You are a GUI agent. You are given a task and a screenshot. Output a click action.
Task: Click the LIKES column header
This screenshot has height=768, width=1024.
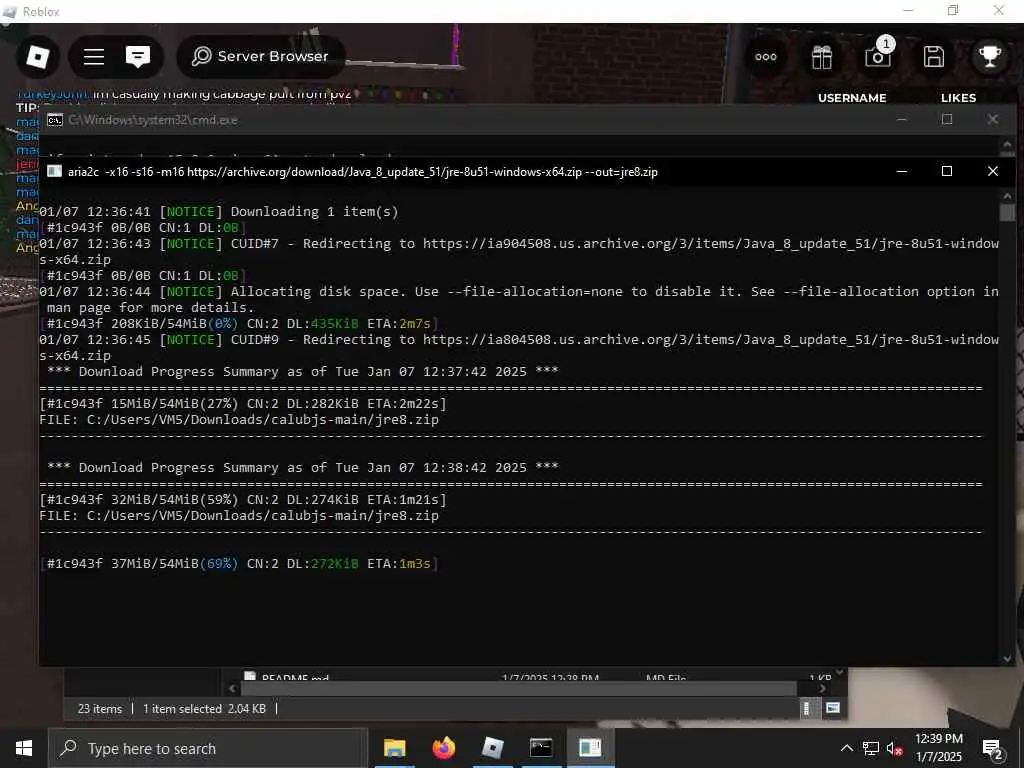pyautogui.click(x=958, y=98)
